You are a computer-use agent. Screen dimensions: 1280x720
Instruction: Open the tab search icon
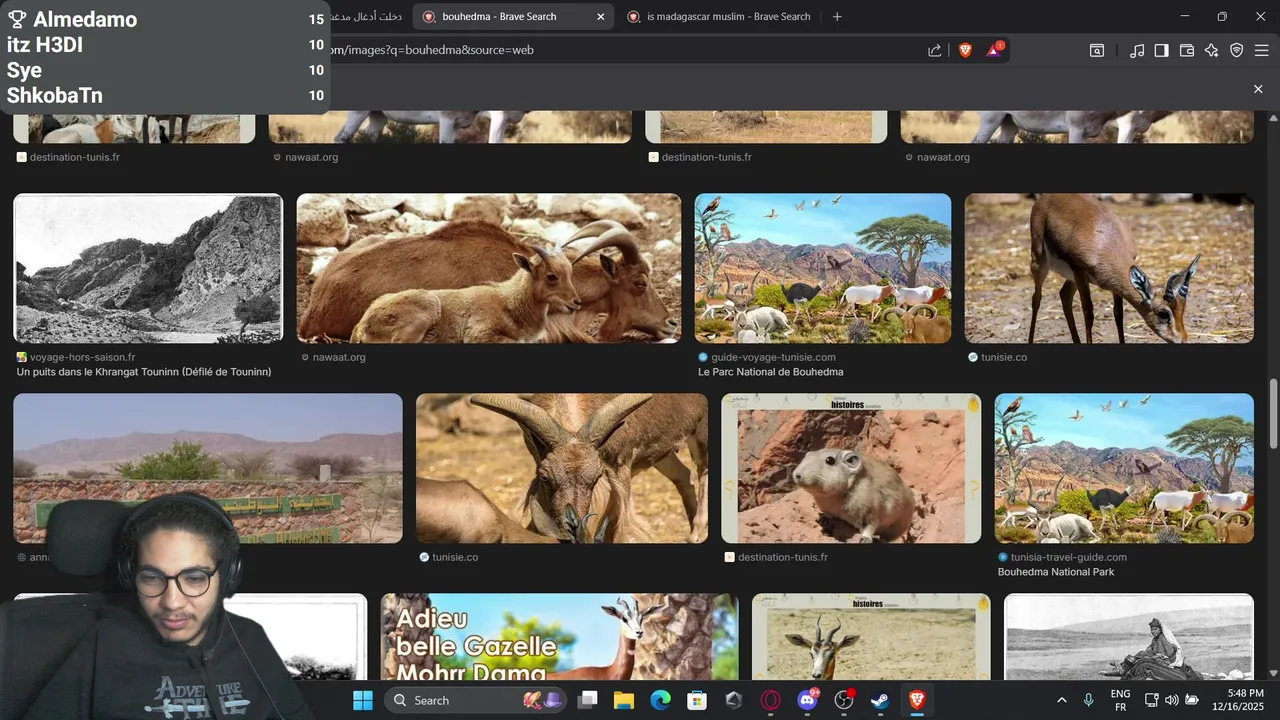(x=1097, y=50)
